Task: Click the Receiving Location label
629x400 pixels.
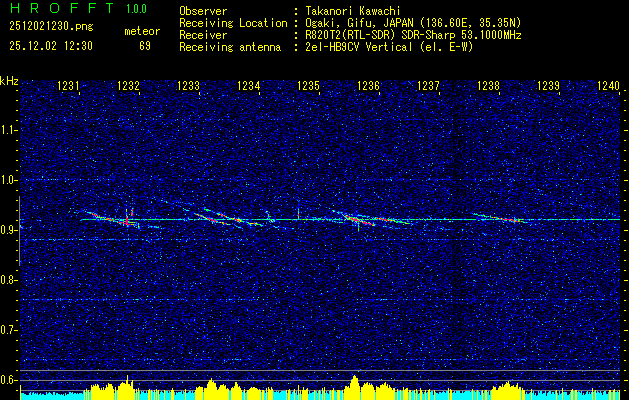Action: (233, 23)
